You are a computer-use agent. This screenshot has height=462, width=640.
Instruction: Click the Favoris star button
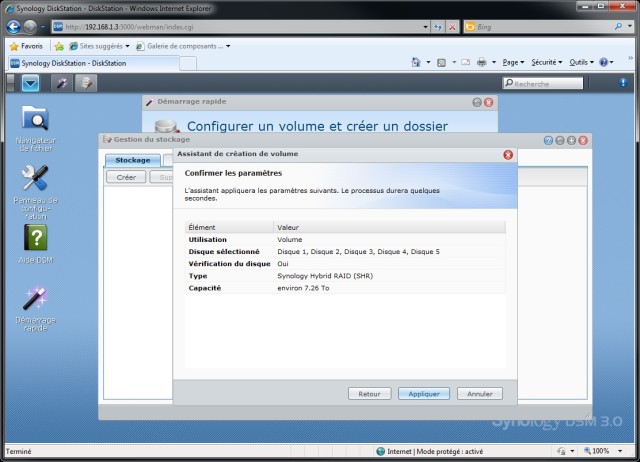point(26,46)
